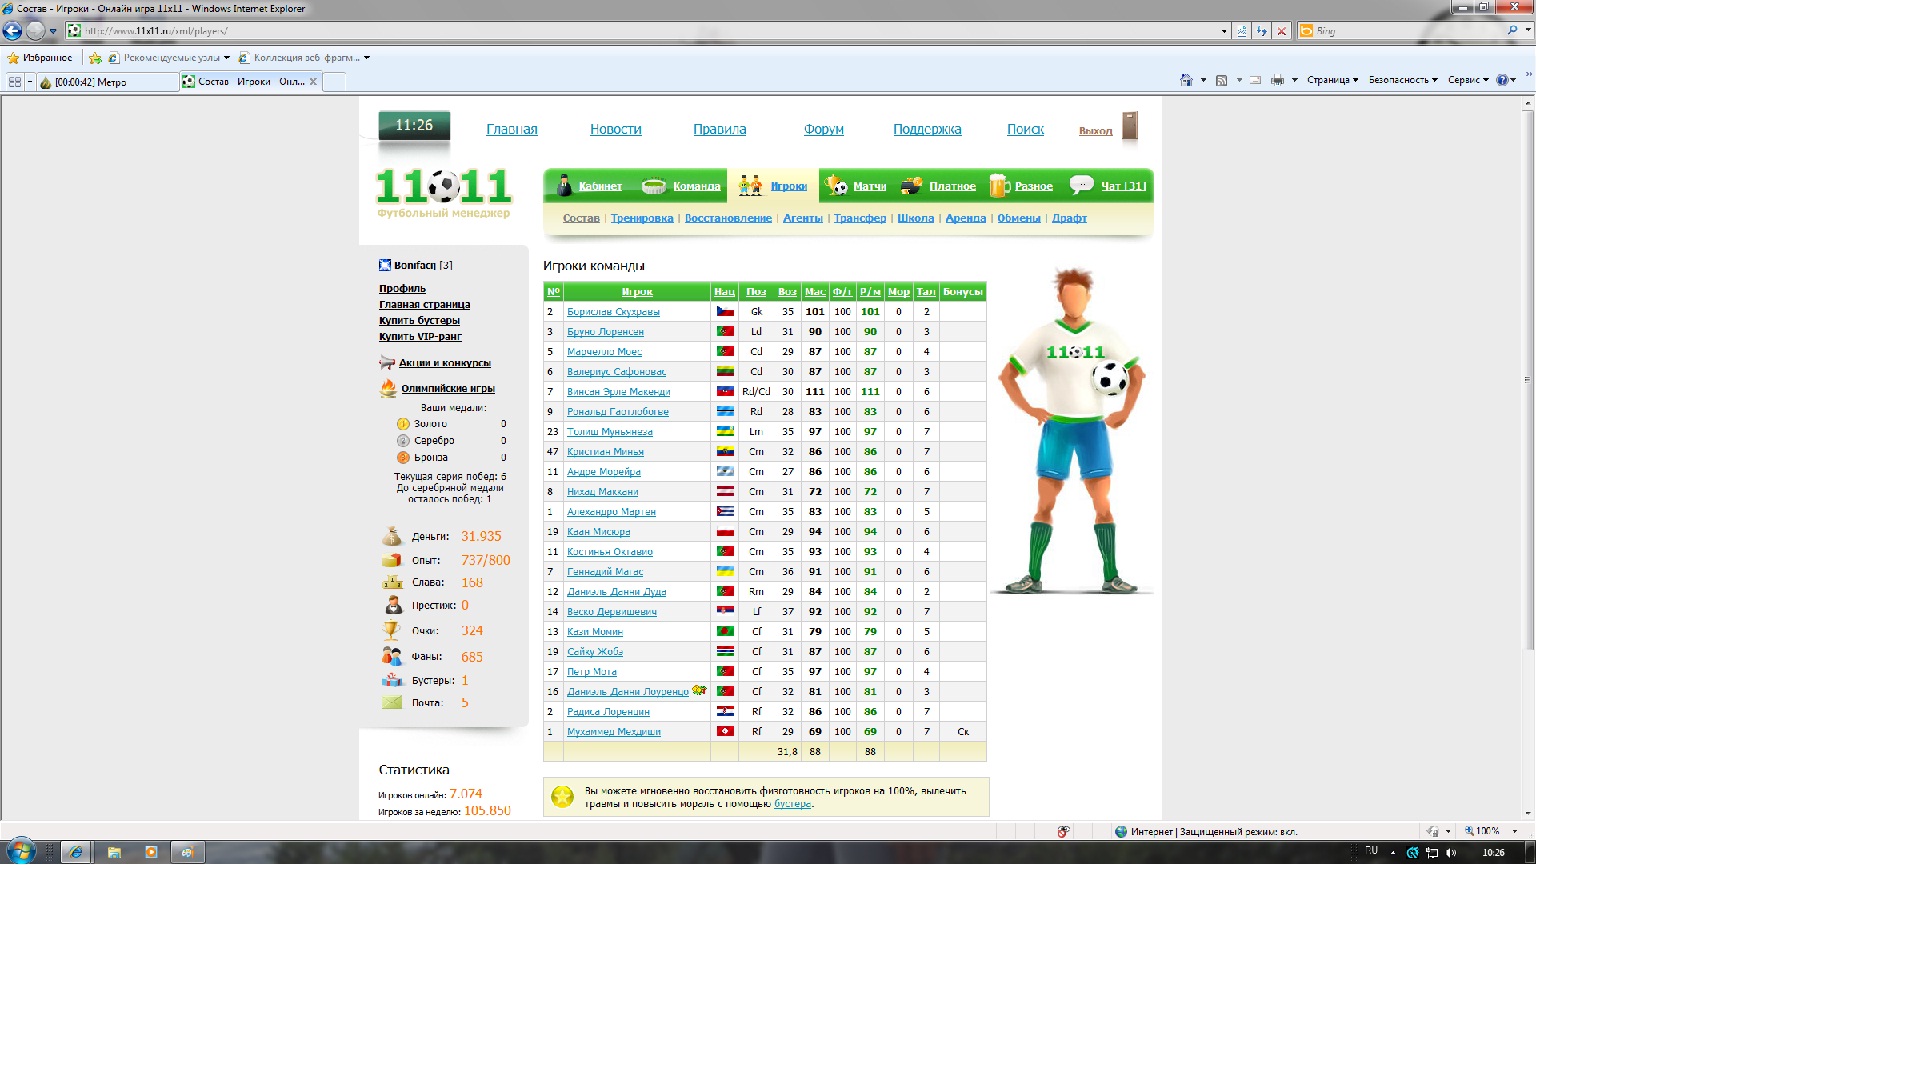Sort table by Воз column header
1920x1080 pixels.
[x=787, y=292]
